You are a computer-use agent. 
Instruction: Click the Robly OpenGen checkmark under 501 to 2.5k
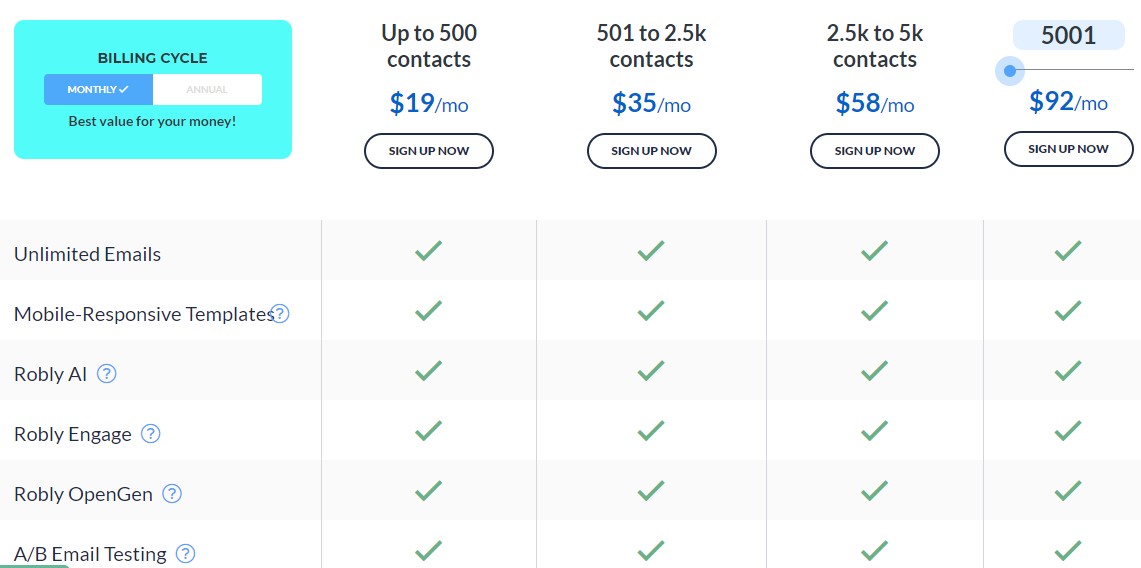tap(651, 490)
